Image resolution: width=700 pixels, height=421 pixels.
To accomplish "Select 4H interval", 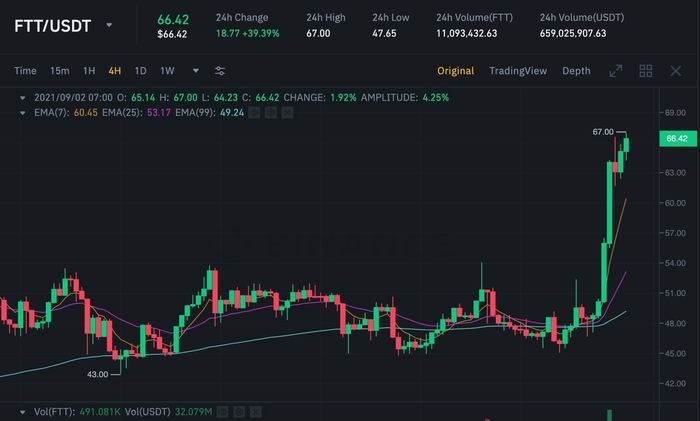I will click(x=115, y=71).
